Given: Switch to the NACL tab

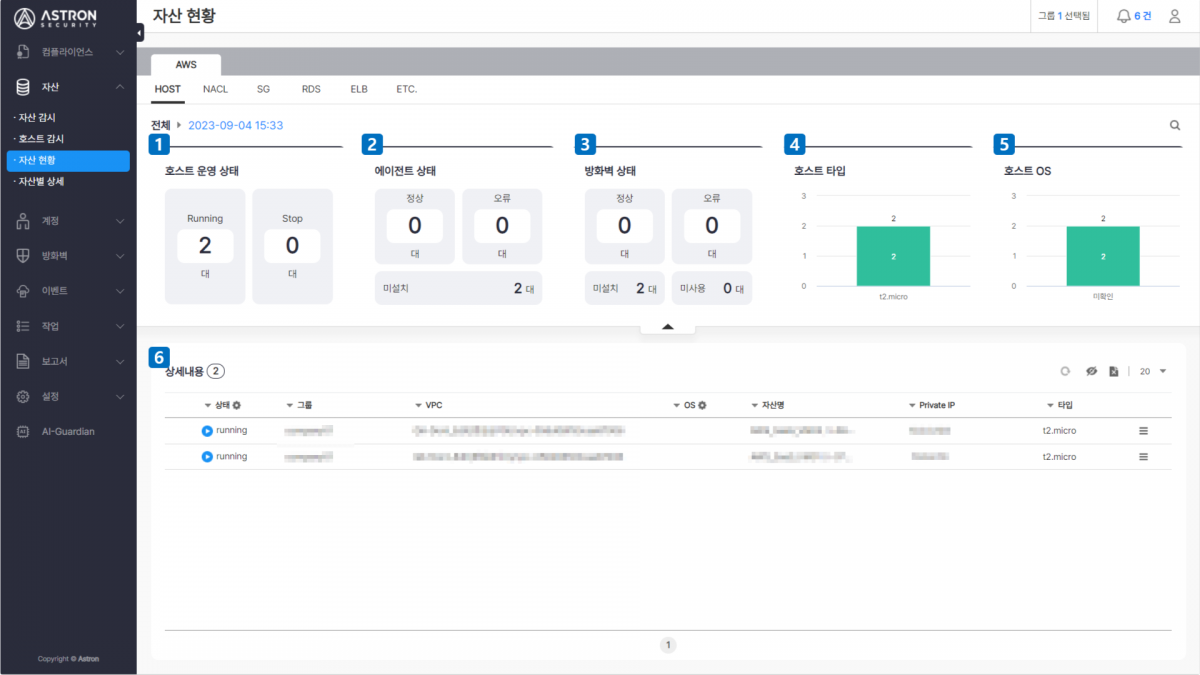Looking at the screenshot, I should [x=215, y=89].
